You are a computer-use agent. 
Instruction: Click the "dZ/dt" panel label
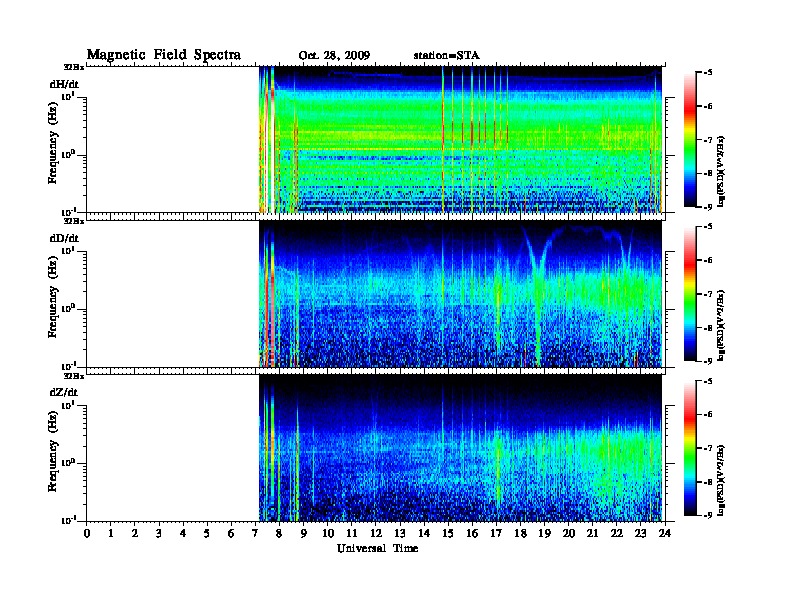(x=64, y=392)
